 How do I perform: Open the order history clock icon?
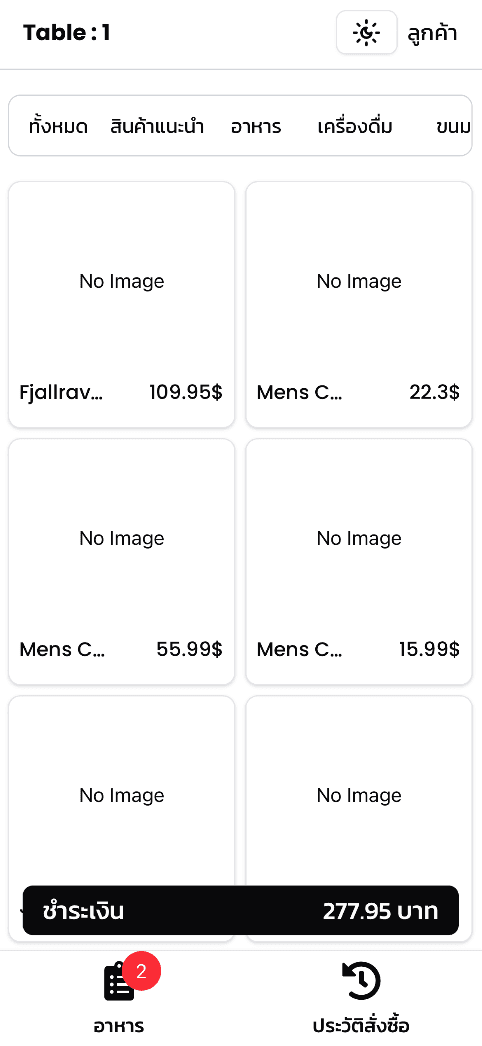(x=361, y=981)
